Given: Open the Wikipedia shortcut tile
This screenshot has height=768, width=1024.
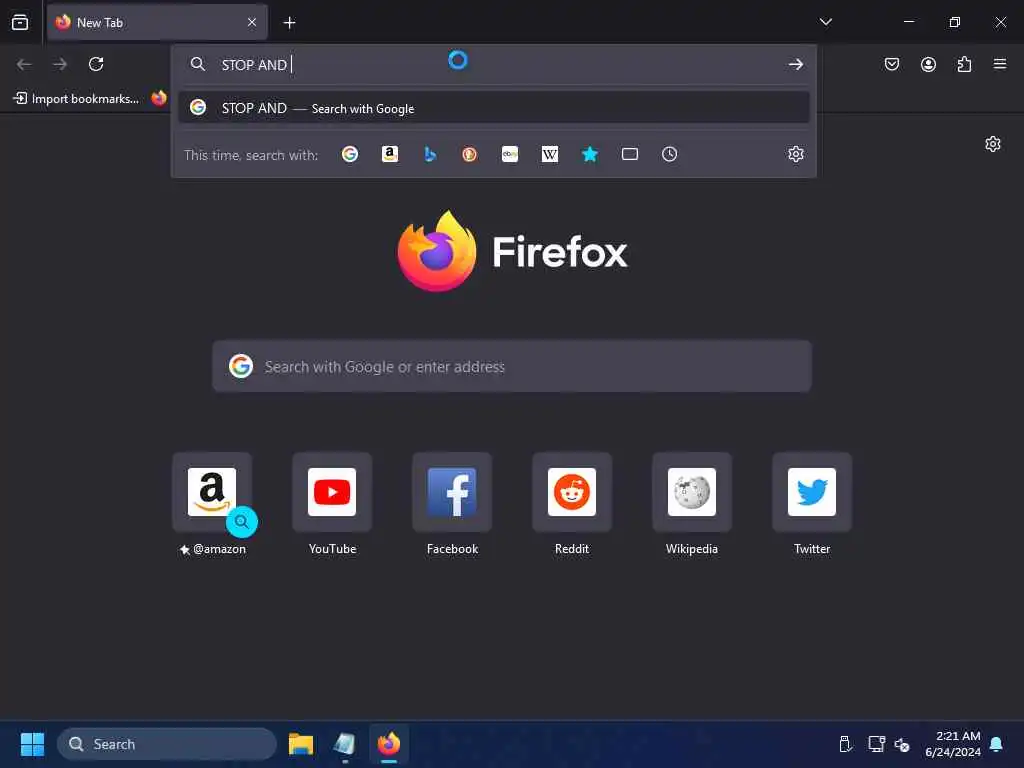Looking at the screenshot, I should point(692,492).
